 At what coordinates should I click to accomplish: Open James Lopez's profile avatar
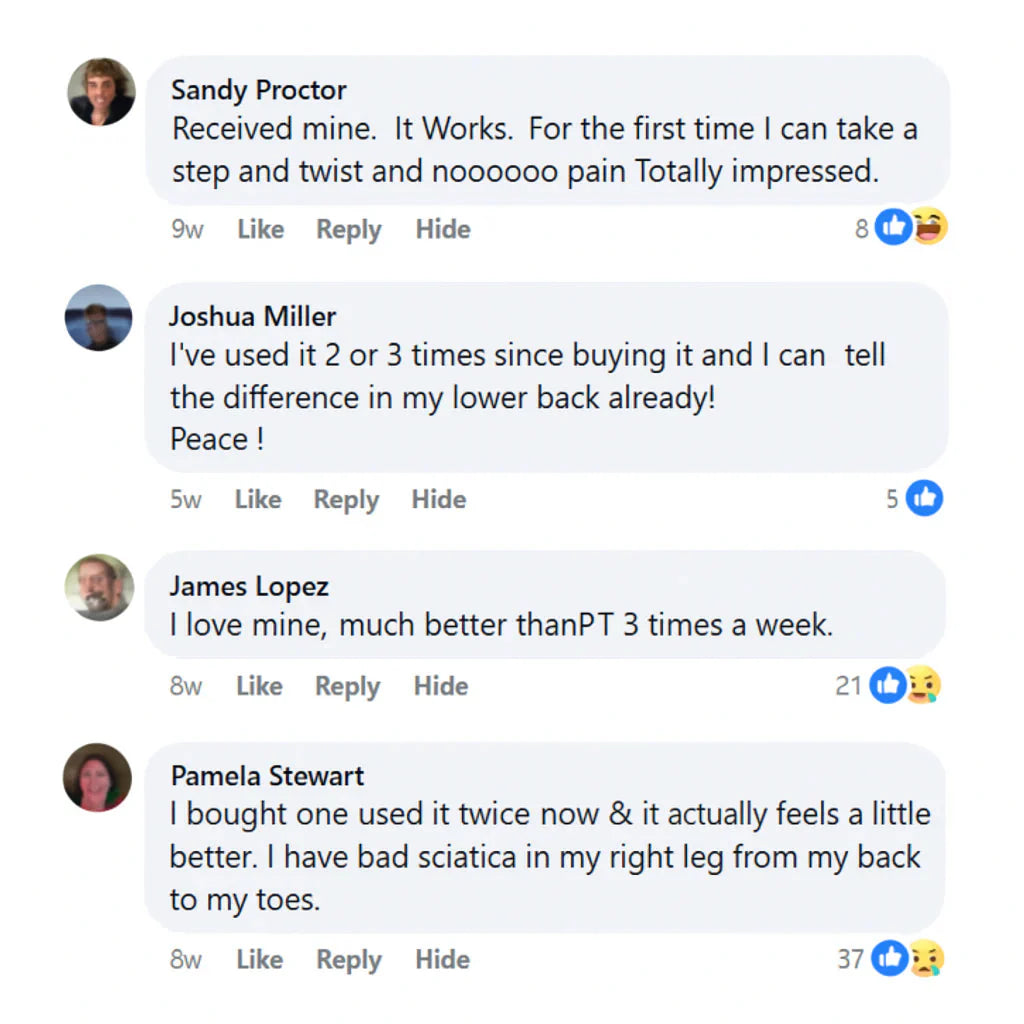click(99, 587)
